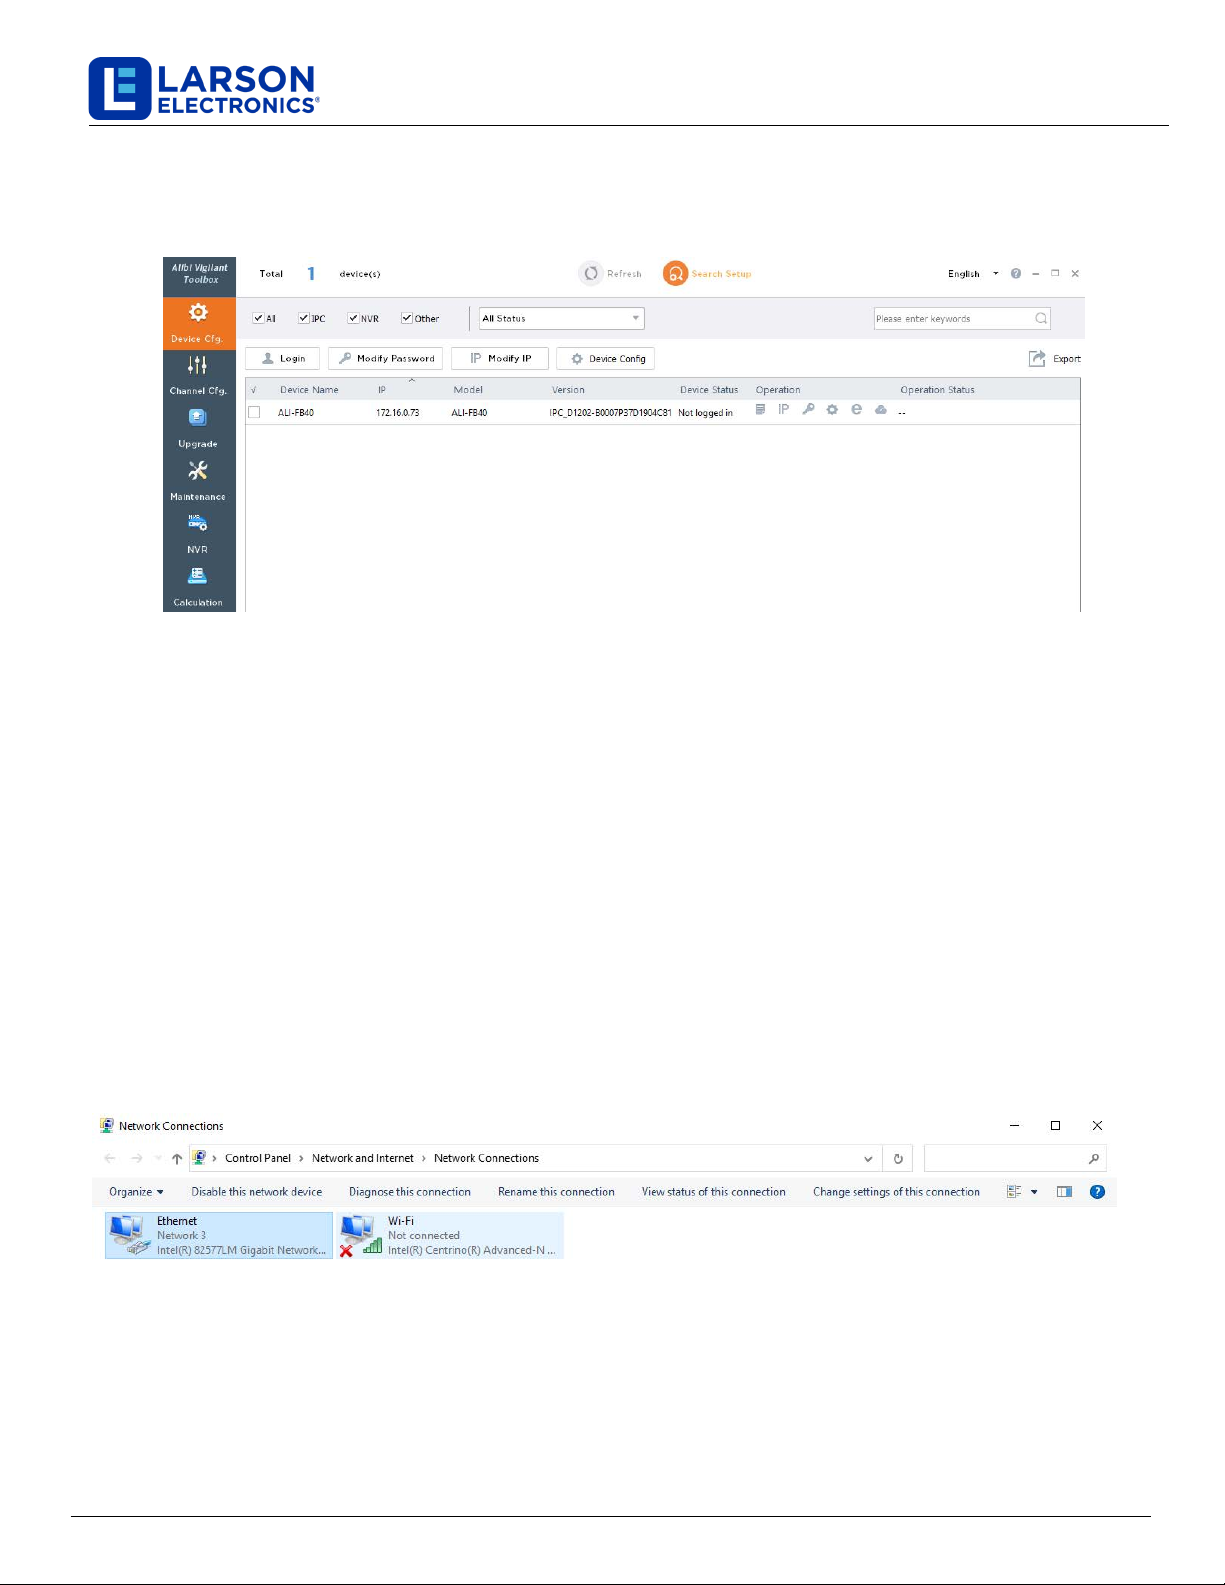Uncheck the IPC filter checkbox
Image resolution: width=1225 pixels, height=1585 pixels.
[304, 319]
